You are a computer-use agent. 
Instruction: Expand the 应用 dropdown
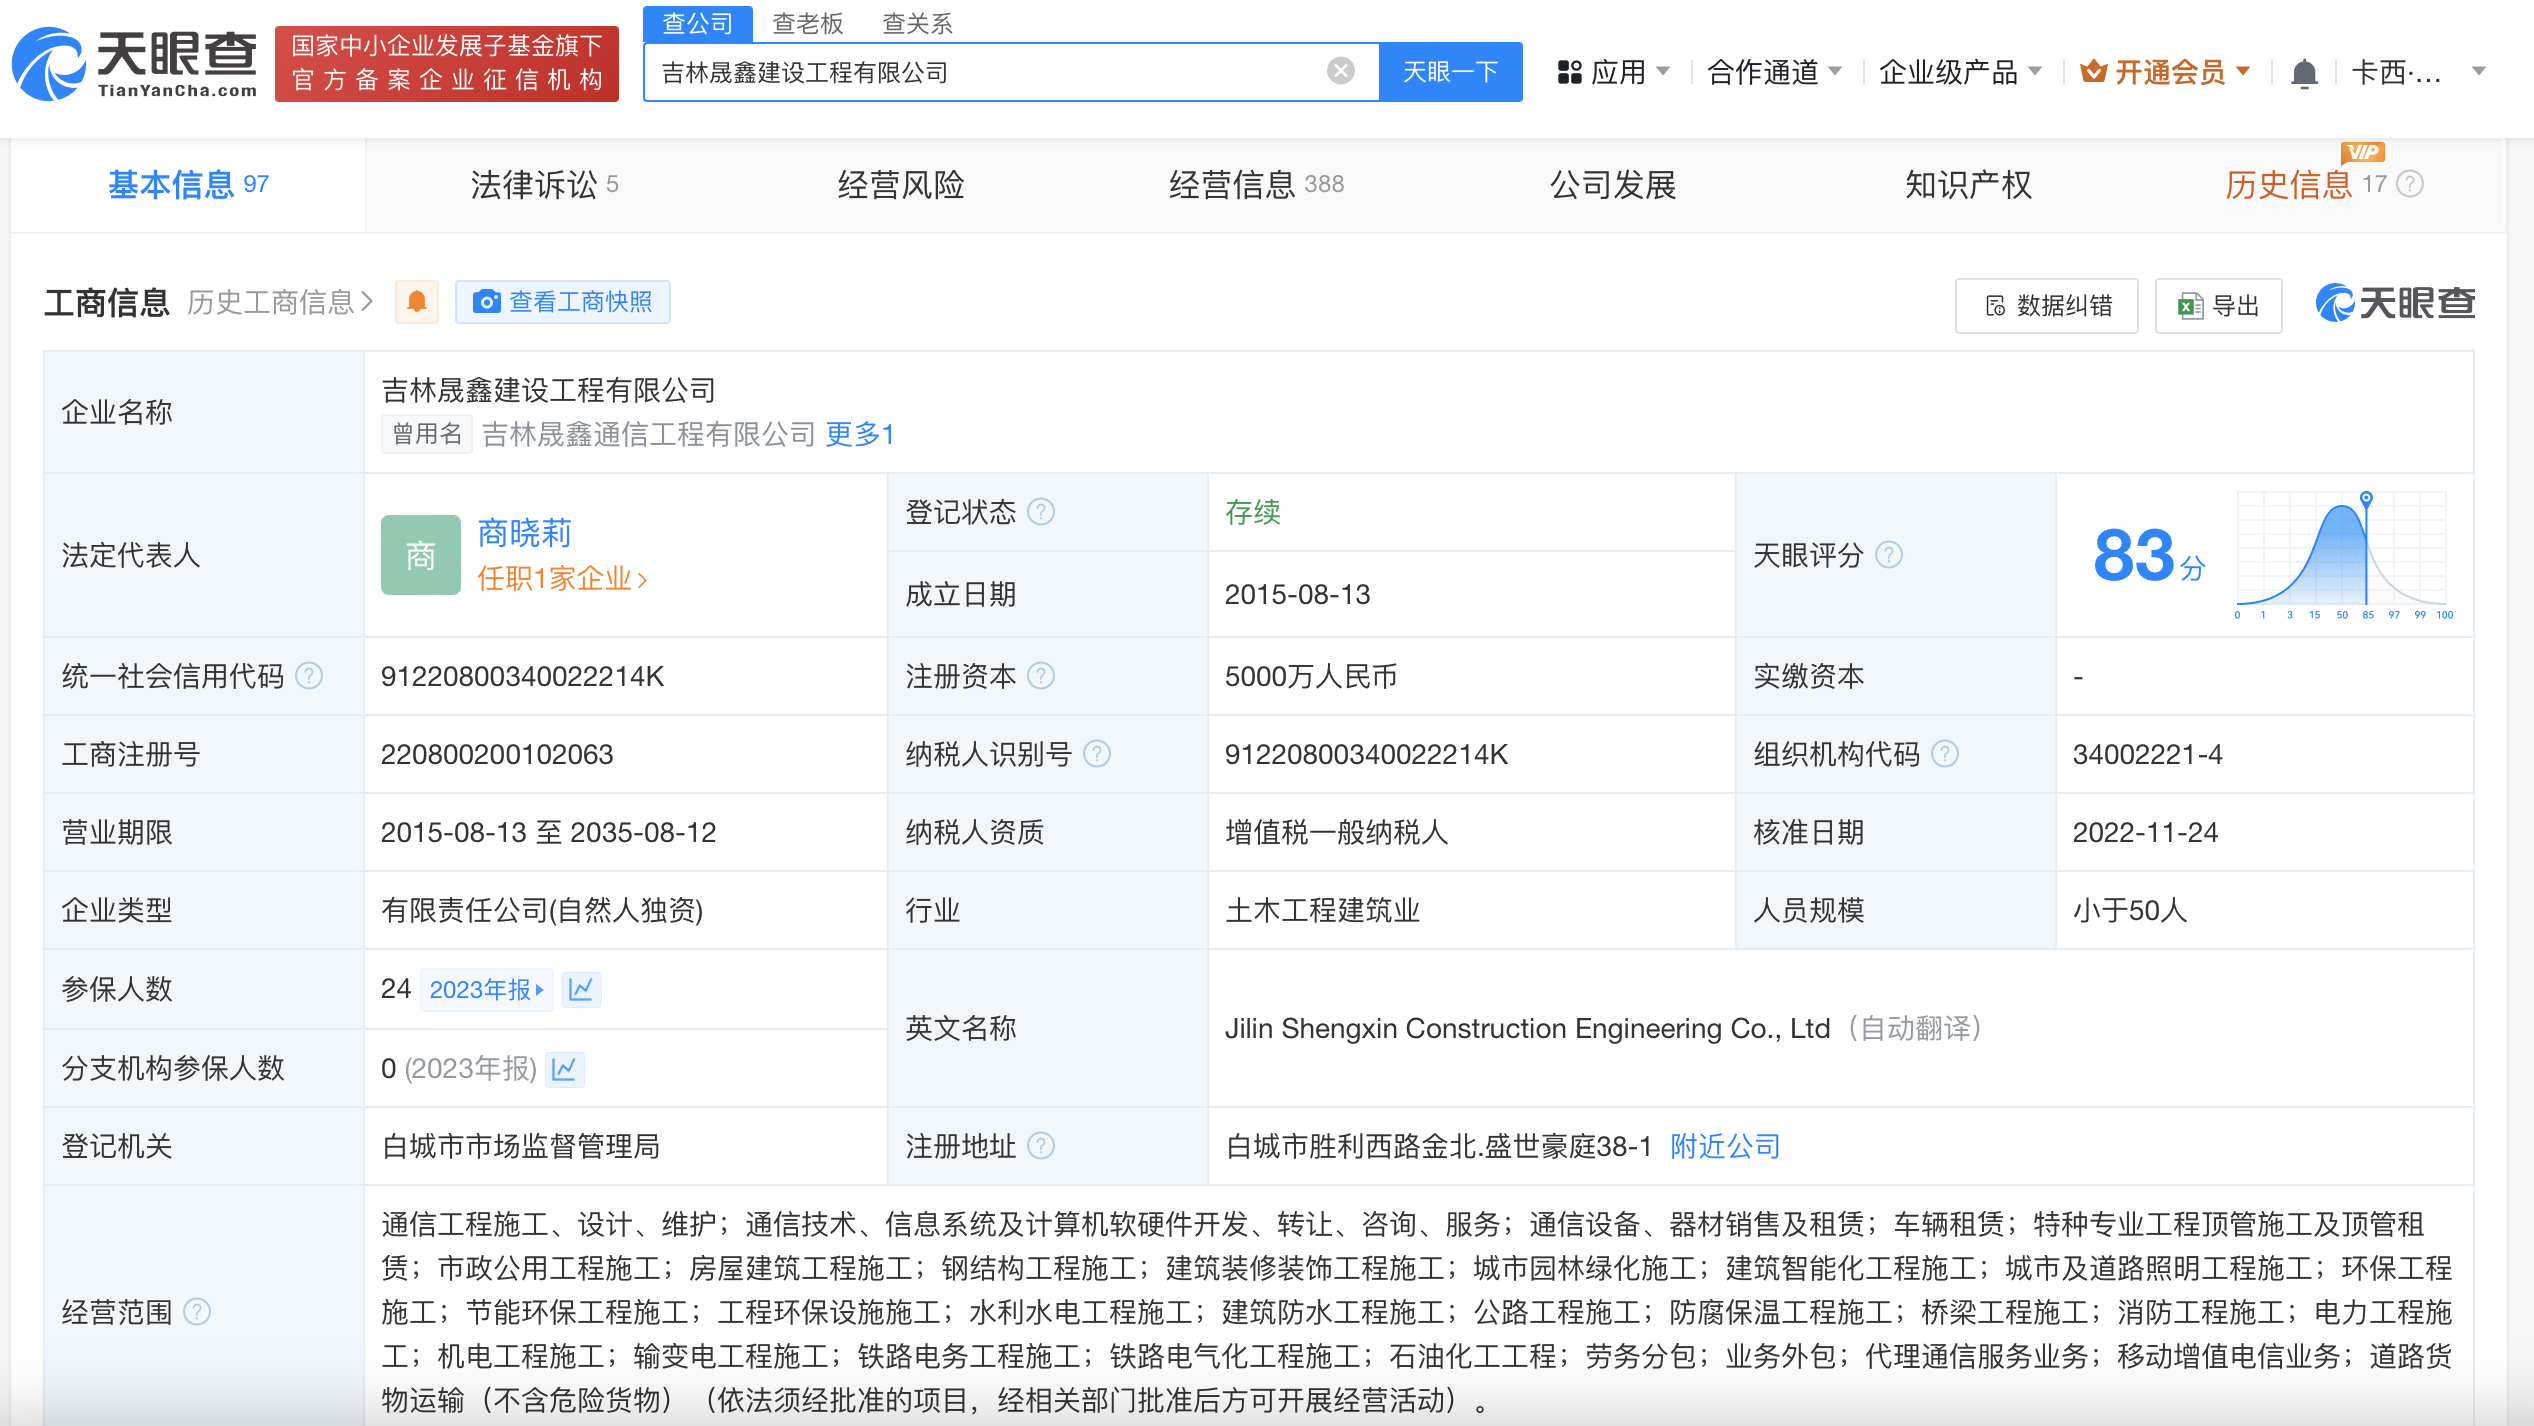tap(1614, 72)
